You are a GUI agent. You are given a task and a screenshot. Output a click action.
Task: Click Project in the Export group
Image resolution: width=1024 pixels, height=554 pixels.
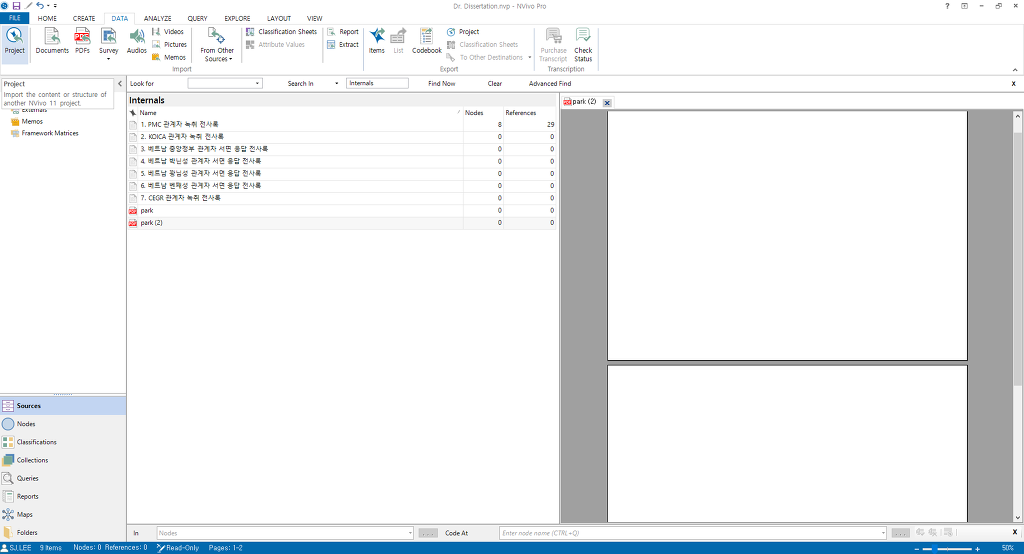point(463,31)
